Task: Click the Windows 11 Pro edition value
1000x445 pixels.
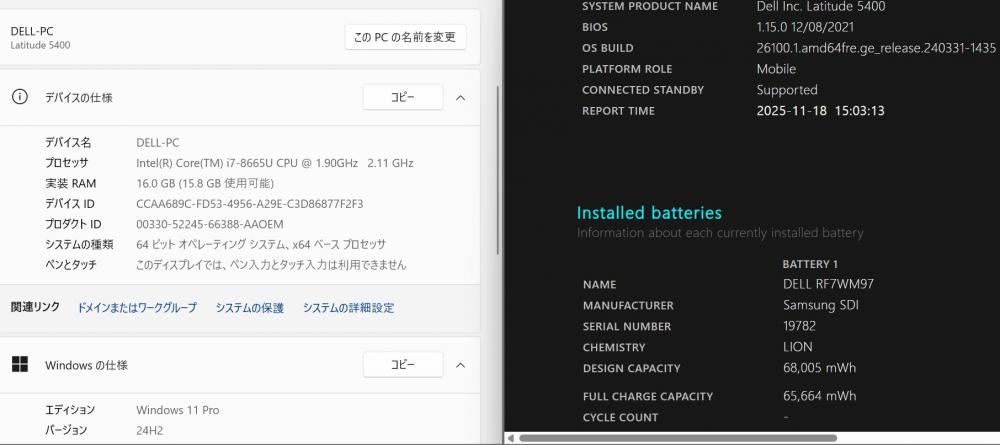Action: point(177,410)
